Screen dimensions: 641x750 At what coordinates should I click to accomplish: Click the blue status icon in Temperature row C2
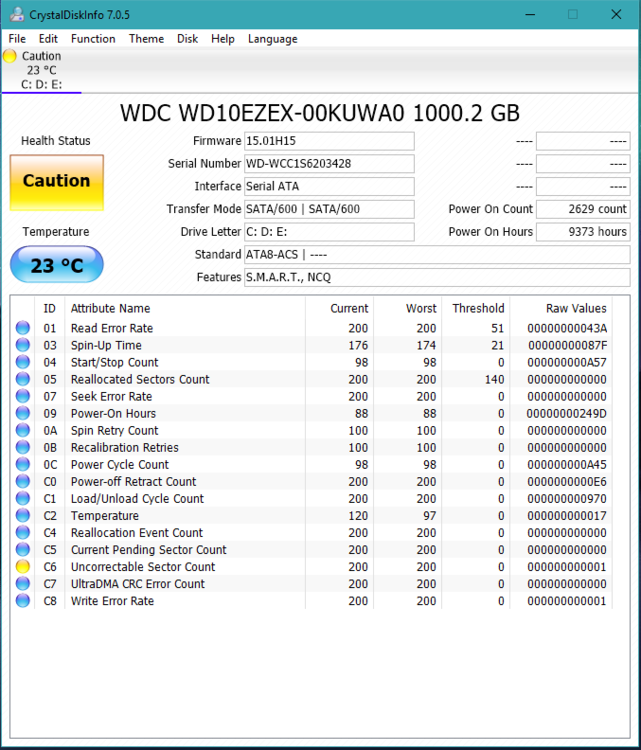(x=22, y=515)
